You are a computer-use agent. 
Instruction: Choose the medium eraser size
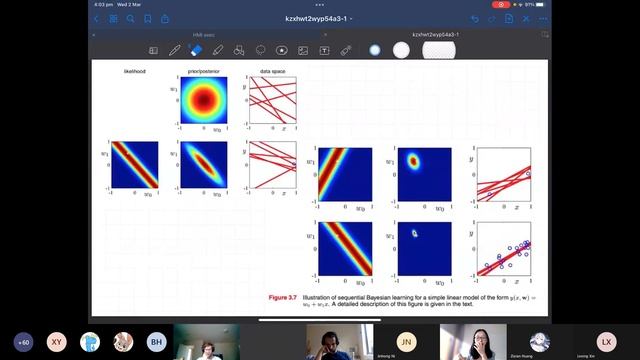click(401, 50)
